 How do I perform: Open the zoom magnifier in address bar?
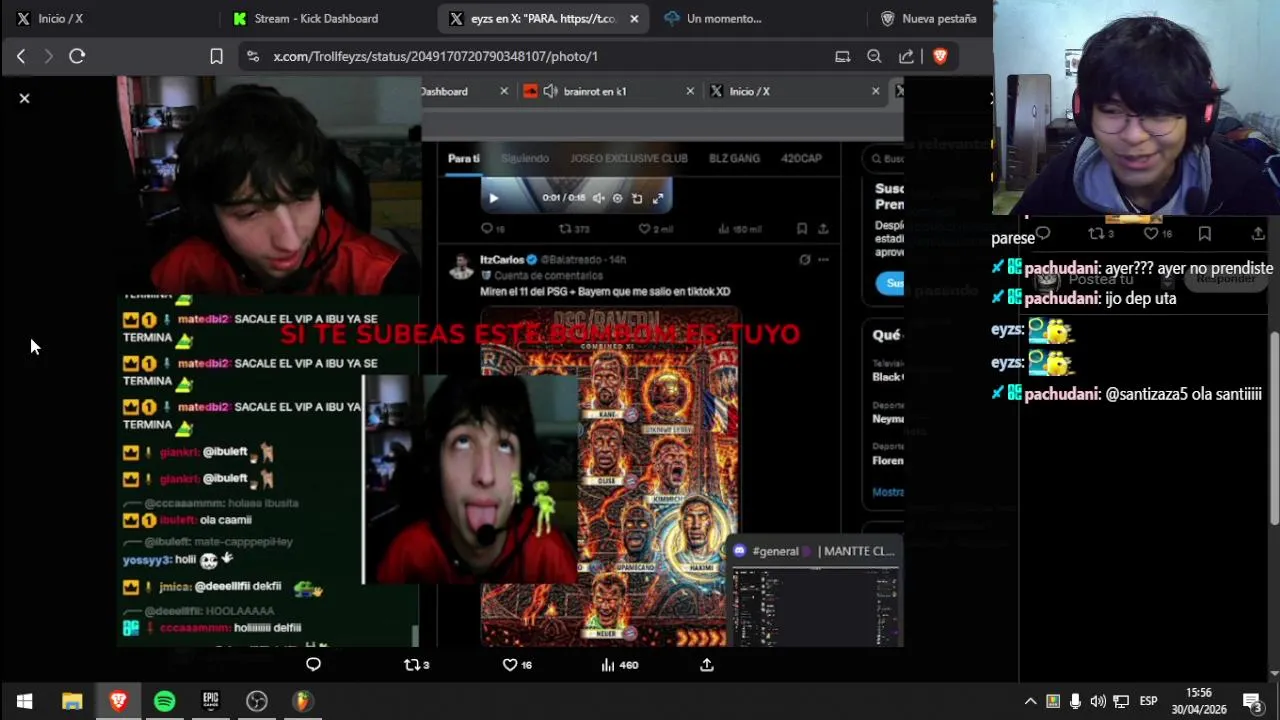point(874,57)
